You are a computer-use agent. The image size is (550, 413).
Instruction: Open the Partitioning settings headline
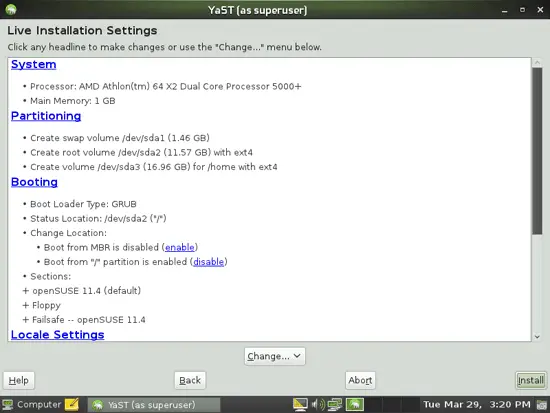46,116
